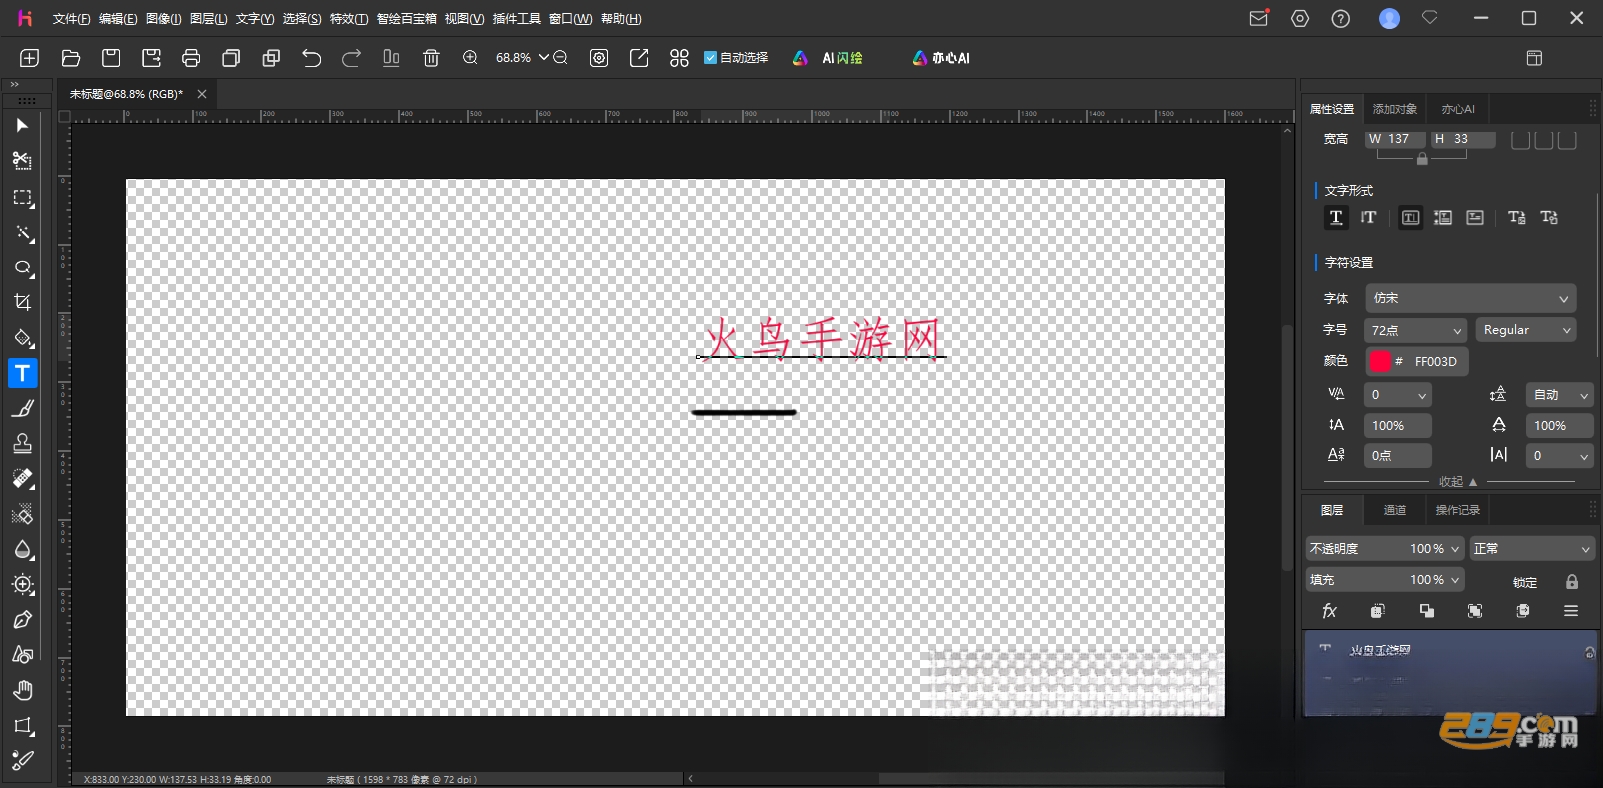Click the Undo arrow
Viewport: 1603px width, 788px height.
coord(311,58)
